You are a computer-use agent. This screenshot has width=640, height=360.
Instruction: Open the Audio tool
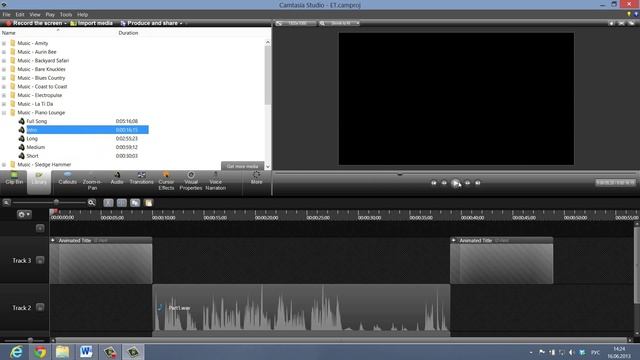[117, 179]
